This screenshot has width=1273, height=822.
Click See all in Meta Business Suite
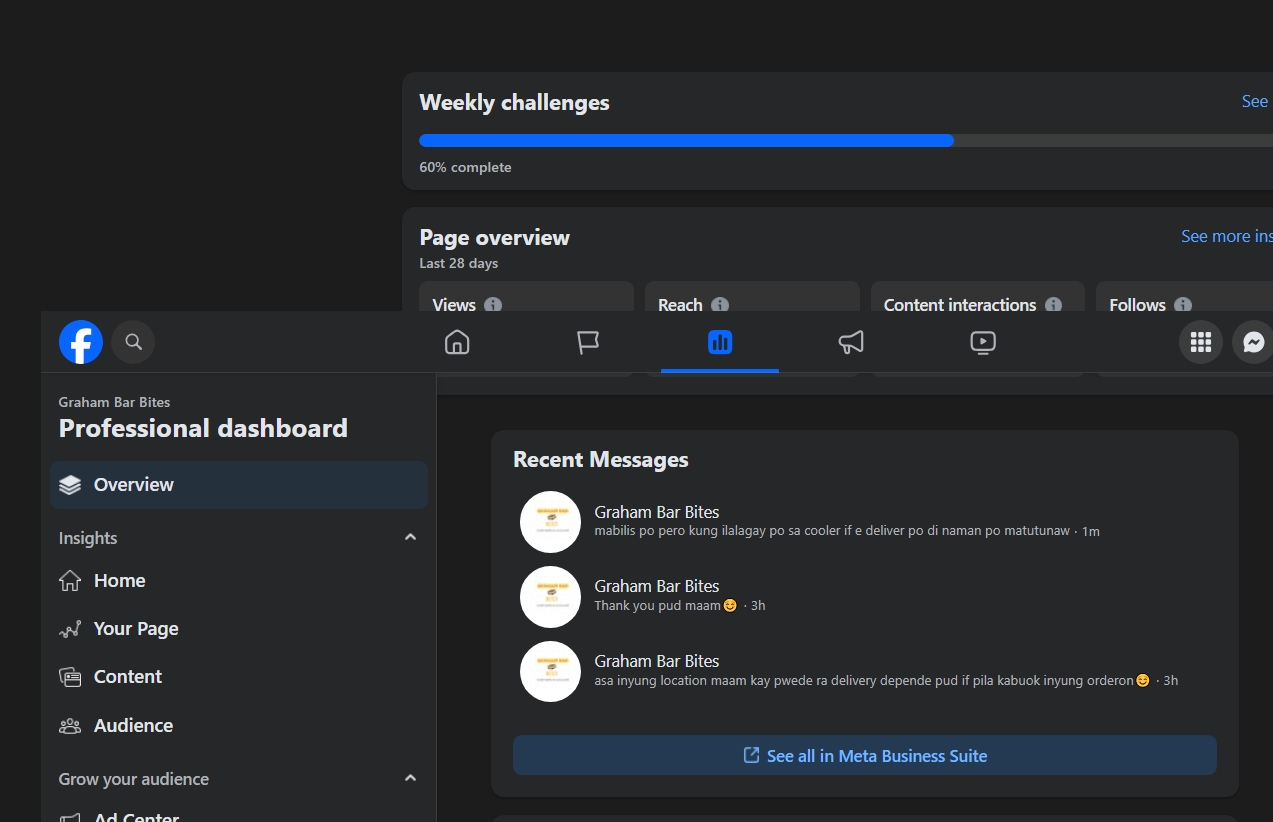(x=865, y=755)
